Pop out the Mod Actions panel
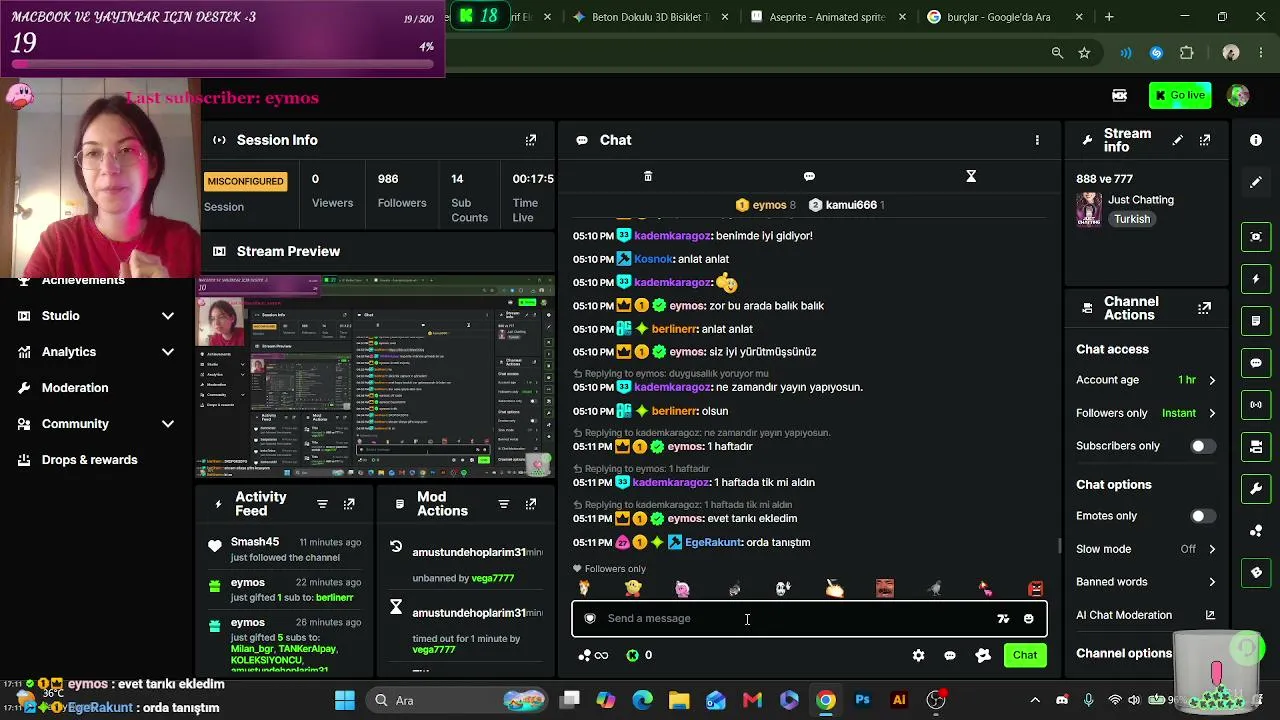This screenshot has height=720, width=1280. coord(531,504)
